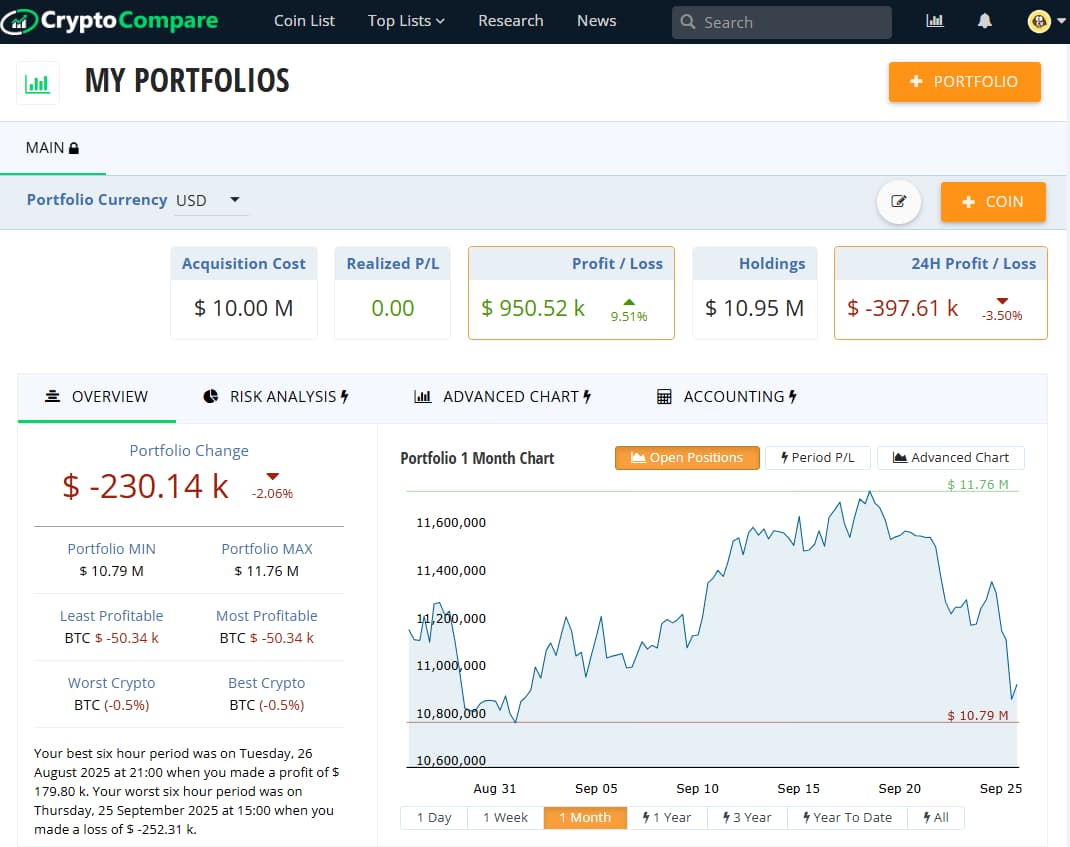The height and width of the screenshot is (847, 1070).
Task: Switch chart to Open Positions view
Action: tap(687, 457)
